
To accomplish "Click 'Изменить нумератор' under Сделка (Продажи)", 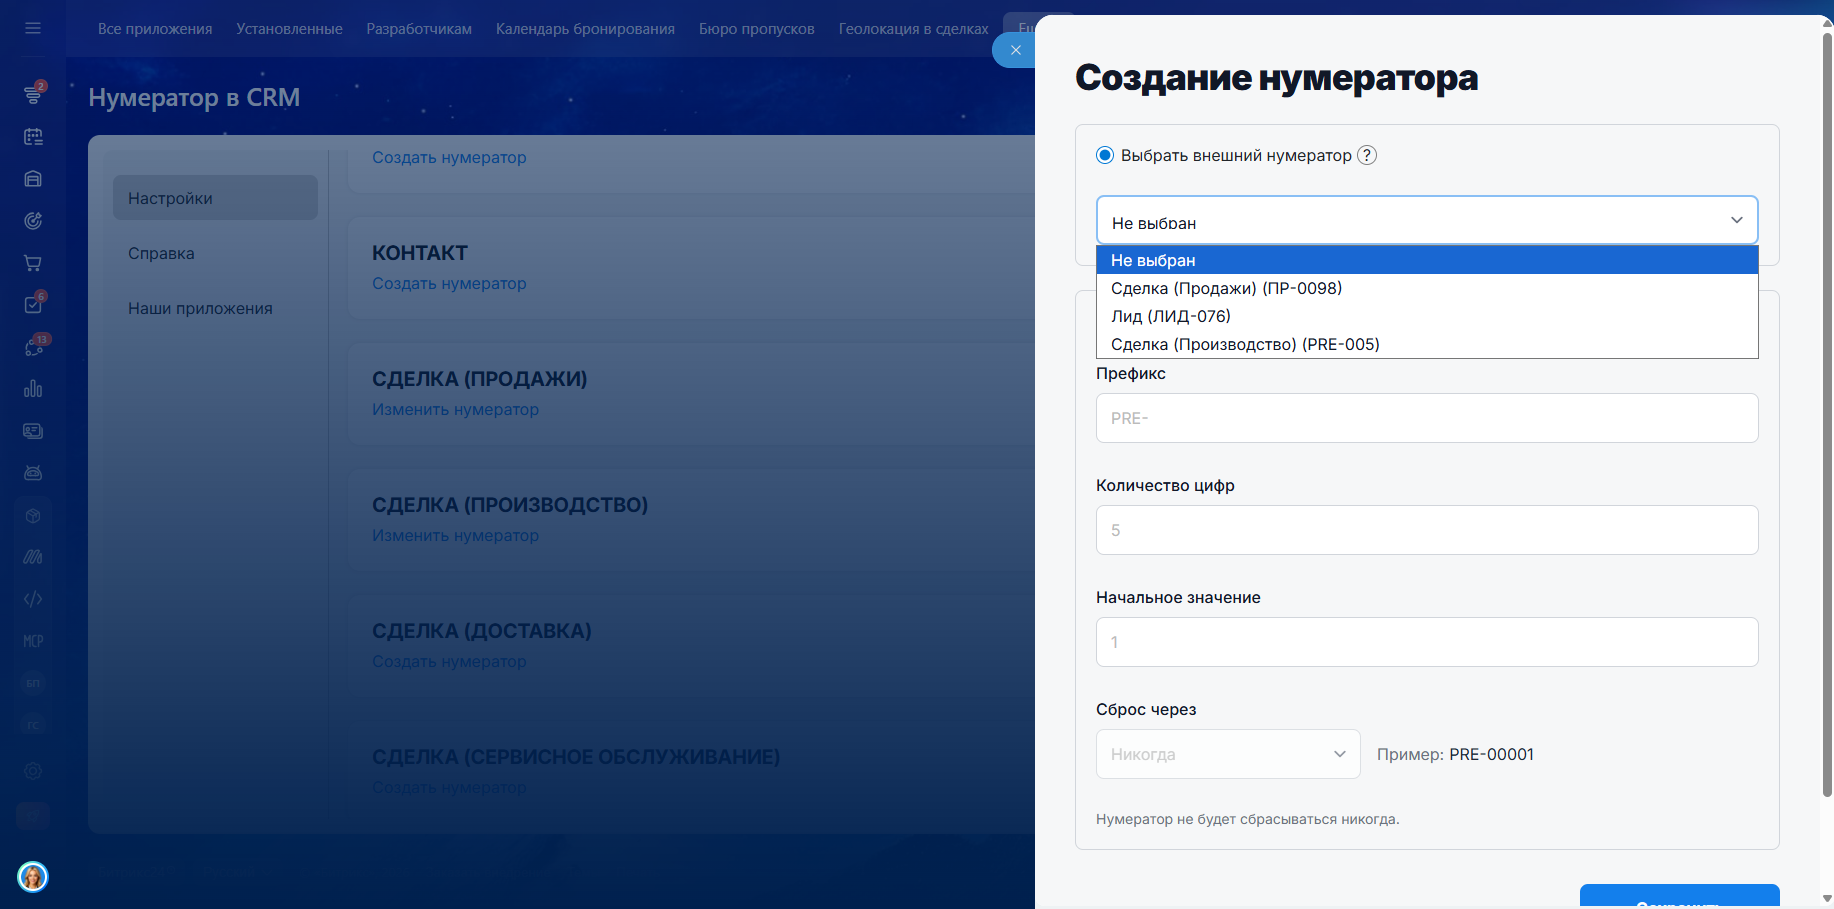I will click(x=455, y=410).
